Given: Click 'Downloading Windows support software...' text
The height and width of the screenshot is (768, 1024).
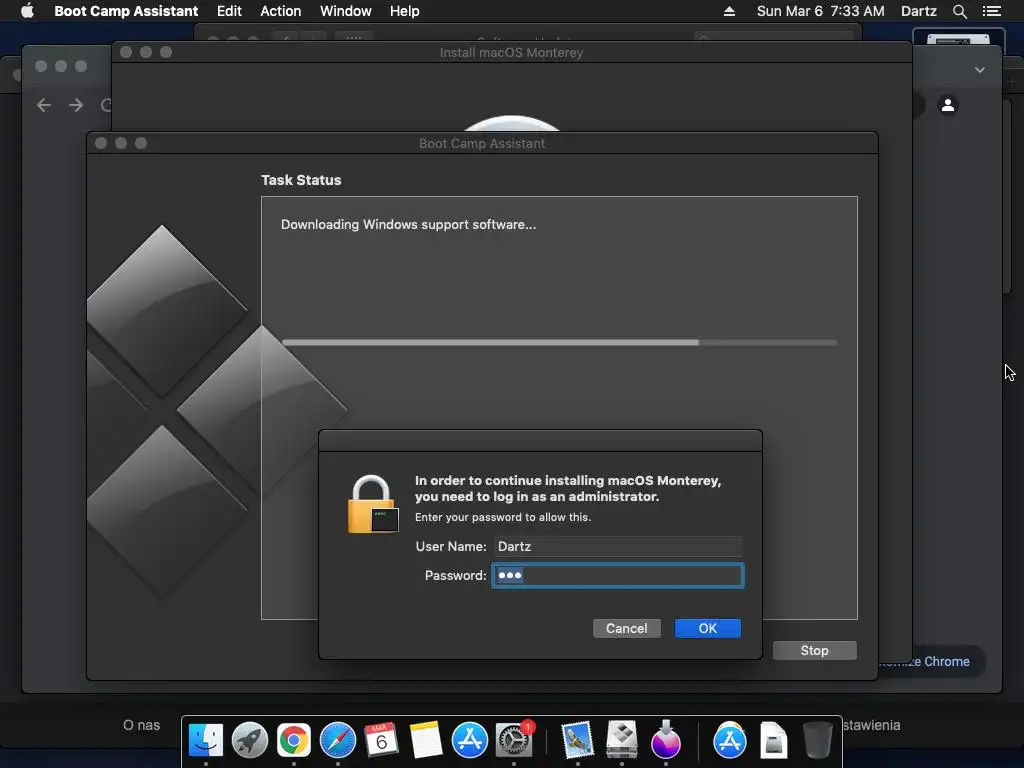Looking at the screenshot, I should [x=408, y=225].
